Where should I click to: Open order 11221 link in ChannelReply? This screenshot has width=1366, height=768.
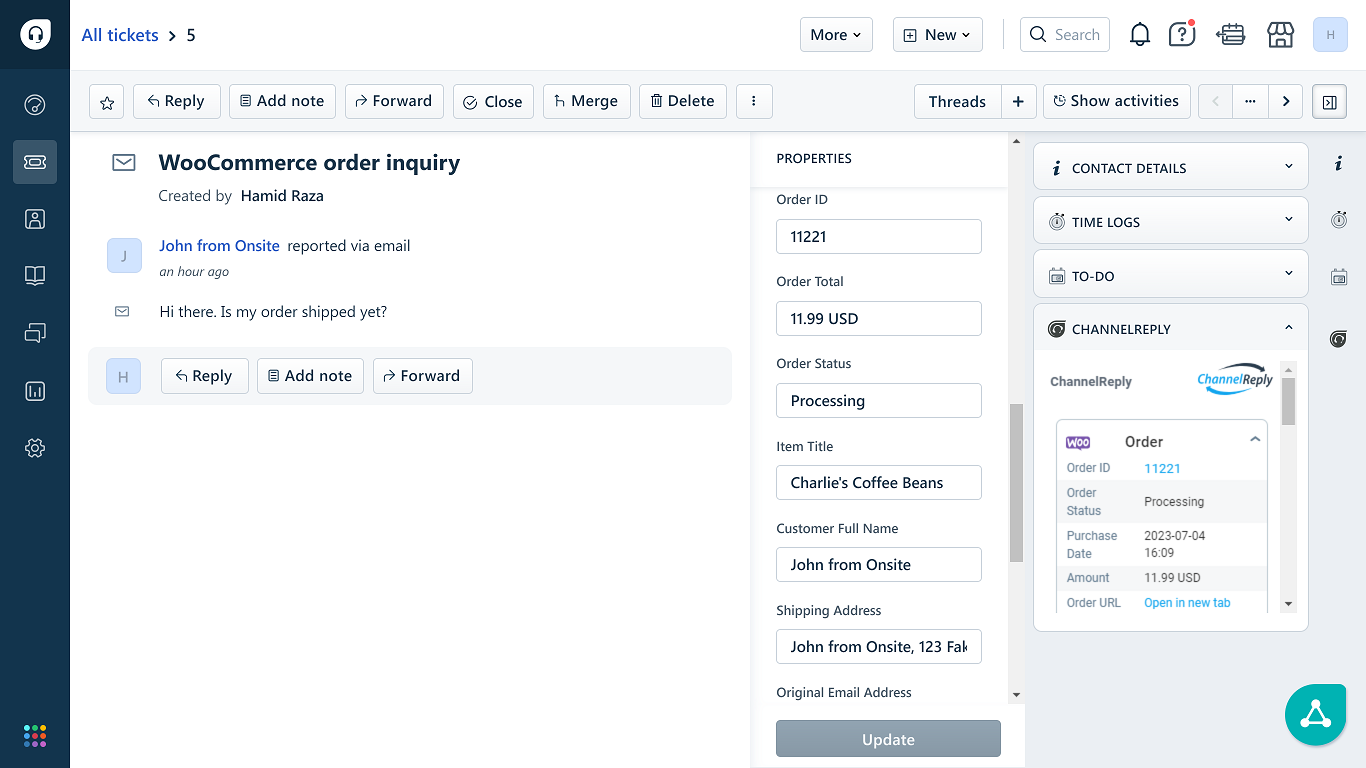pos(1162,468)
